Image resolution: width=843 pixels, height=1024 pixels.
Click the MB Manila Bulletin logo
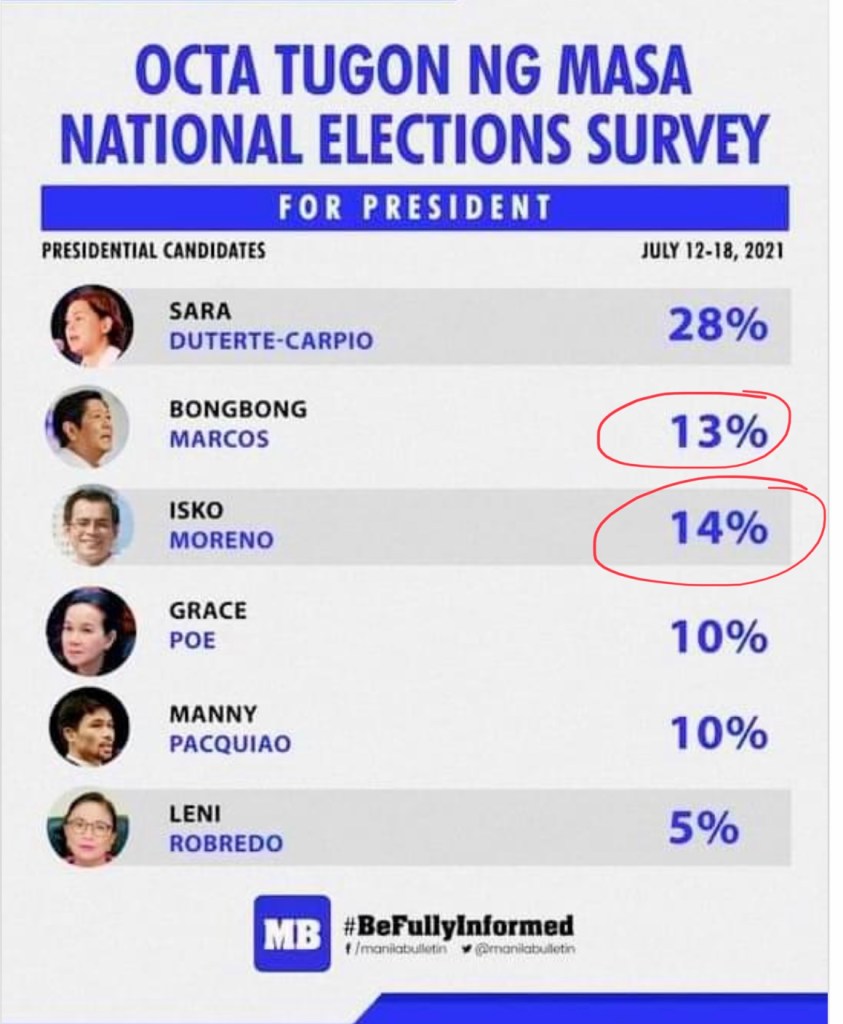[291, 933]
